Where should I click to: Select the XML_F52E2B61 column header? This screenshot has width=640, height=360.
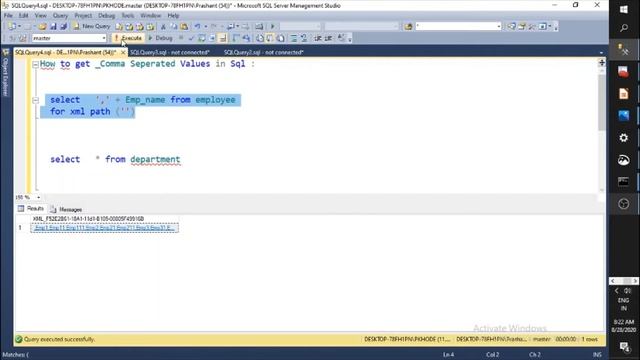coord(104,219)
